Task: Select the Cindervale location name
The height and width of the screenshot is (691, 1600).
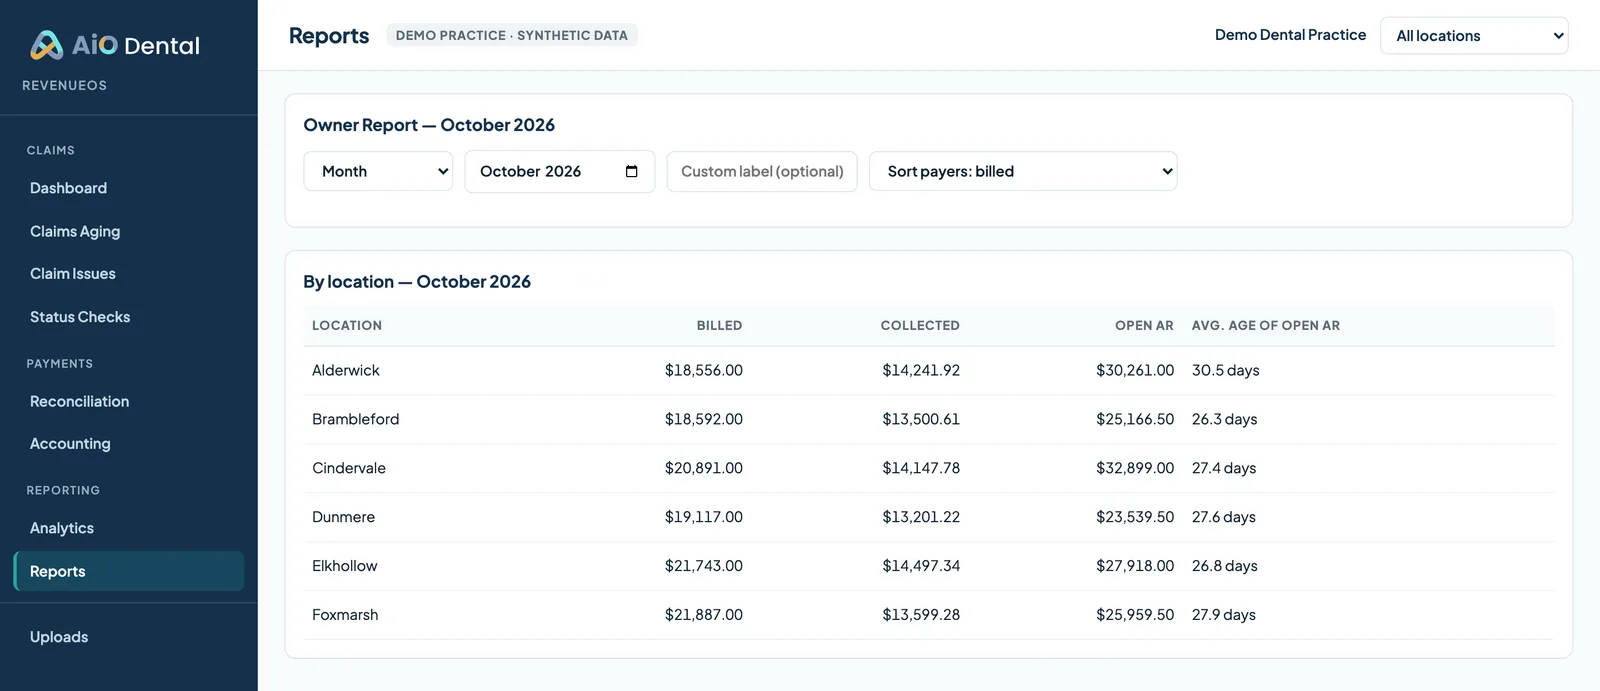Action: coord(349,468)
